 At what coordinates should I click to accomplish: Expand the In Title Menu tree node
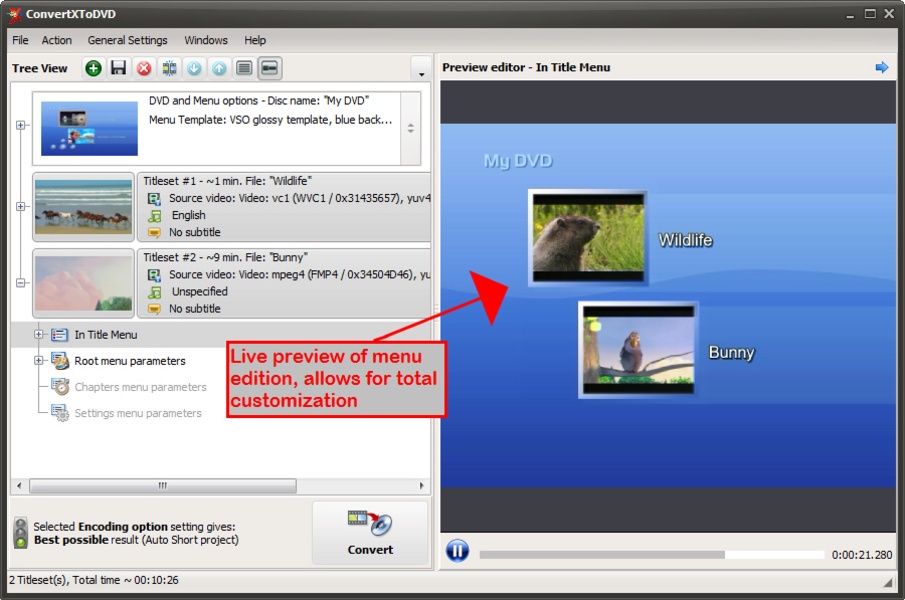pos(37,334)
